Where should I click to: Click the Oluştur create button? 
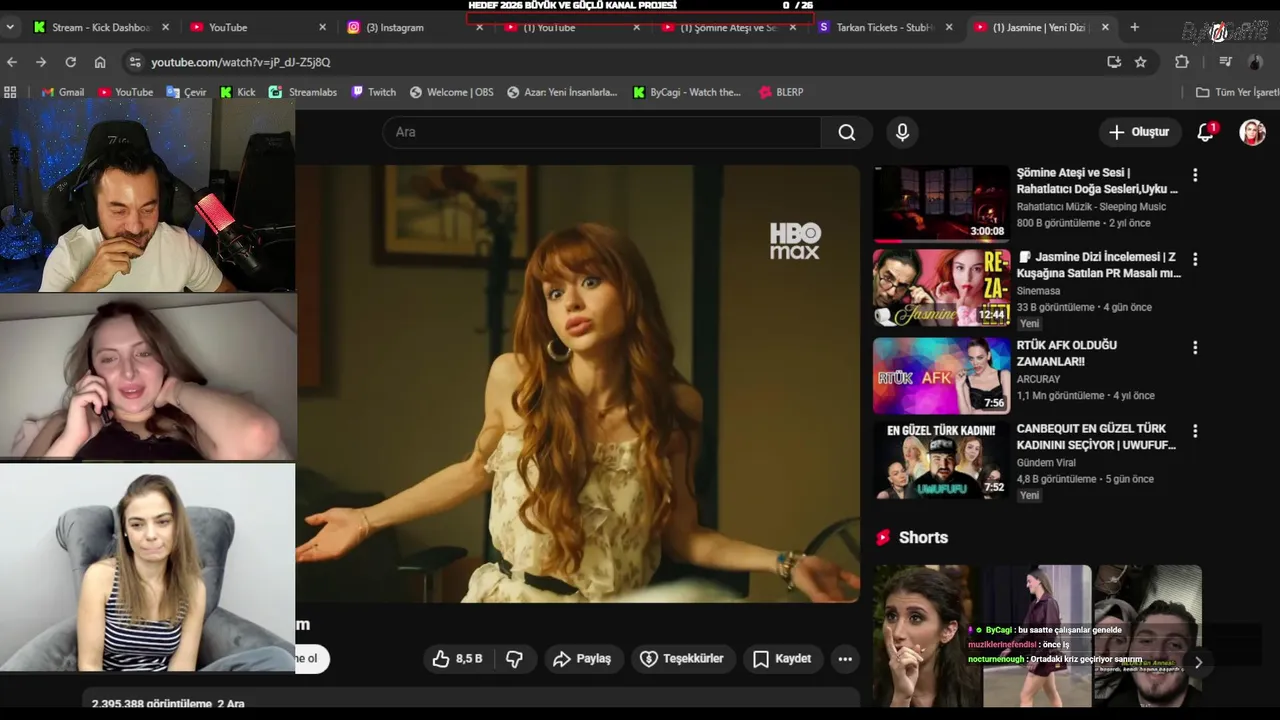1138,132
